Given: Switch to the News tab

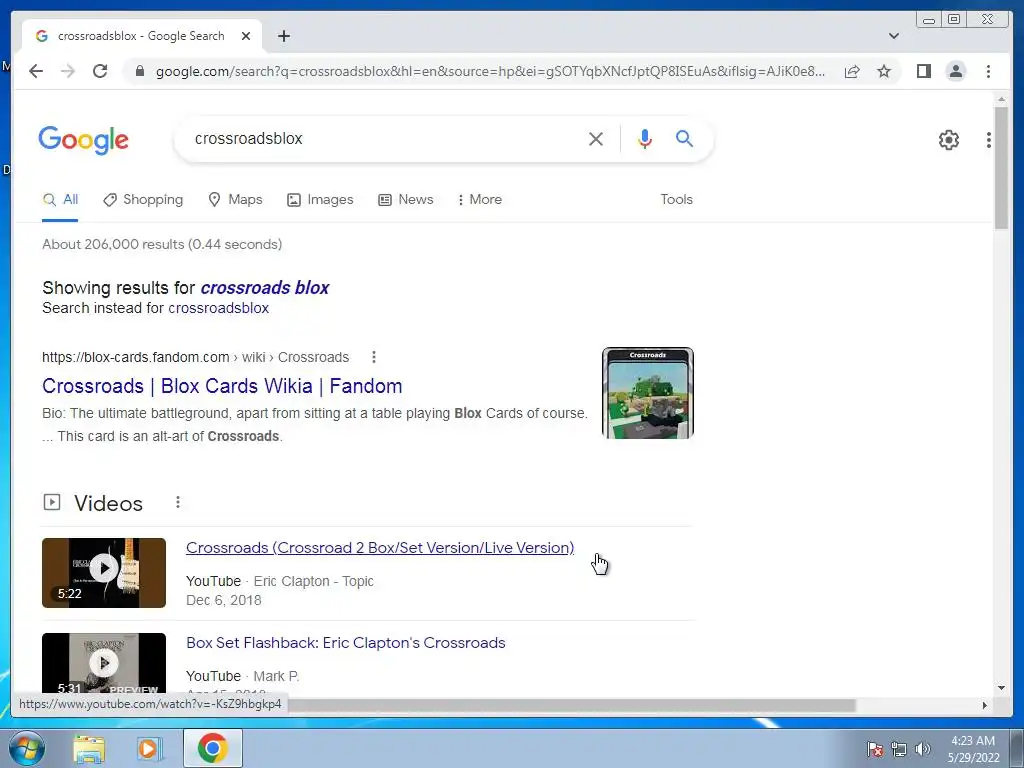Looking at the screenshot, I should tap(406, 199).
